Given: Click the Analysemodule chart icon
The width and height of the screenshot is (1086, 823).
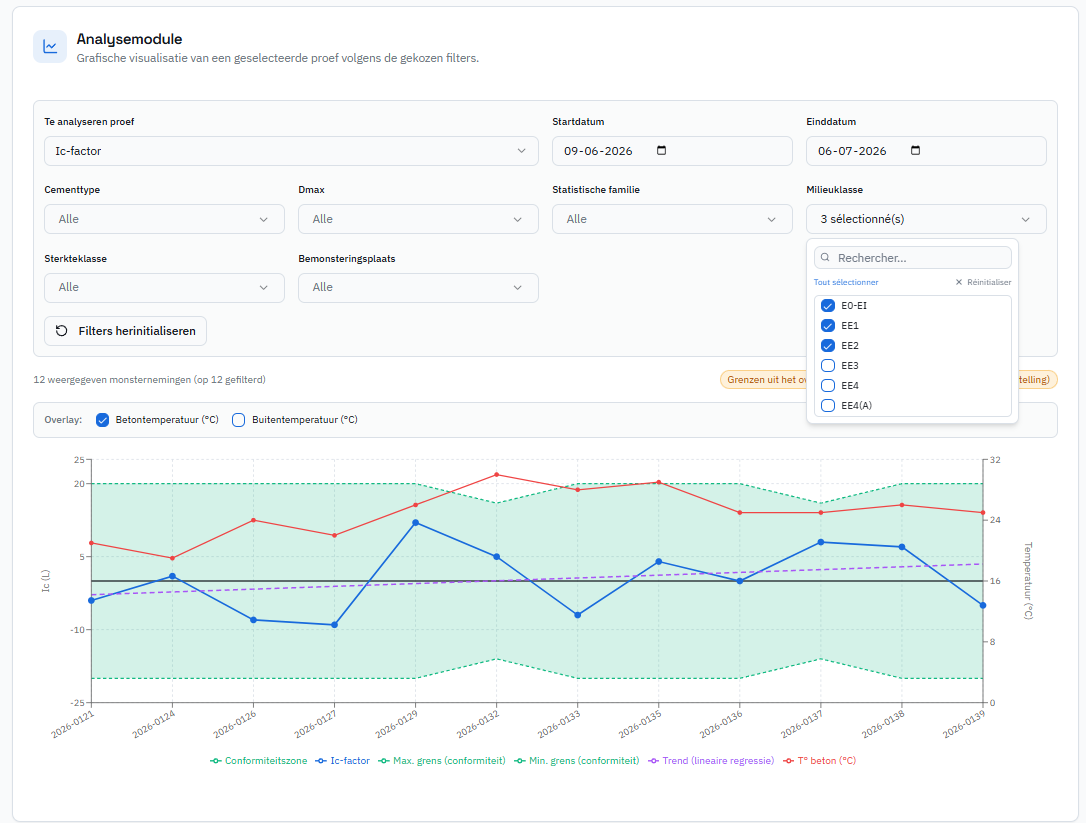Looking at the screenshot, I should coord(50,46).
